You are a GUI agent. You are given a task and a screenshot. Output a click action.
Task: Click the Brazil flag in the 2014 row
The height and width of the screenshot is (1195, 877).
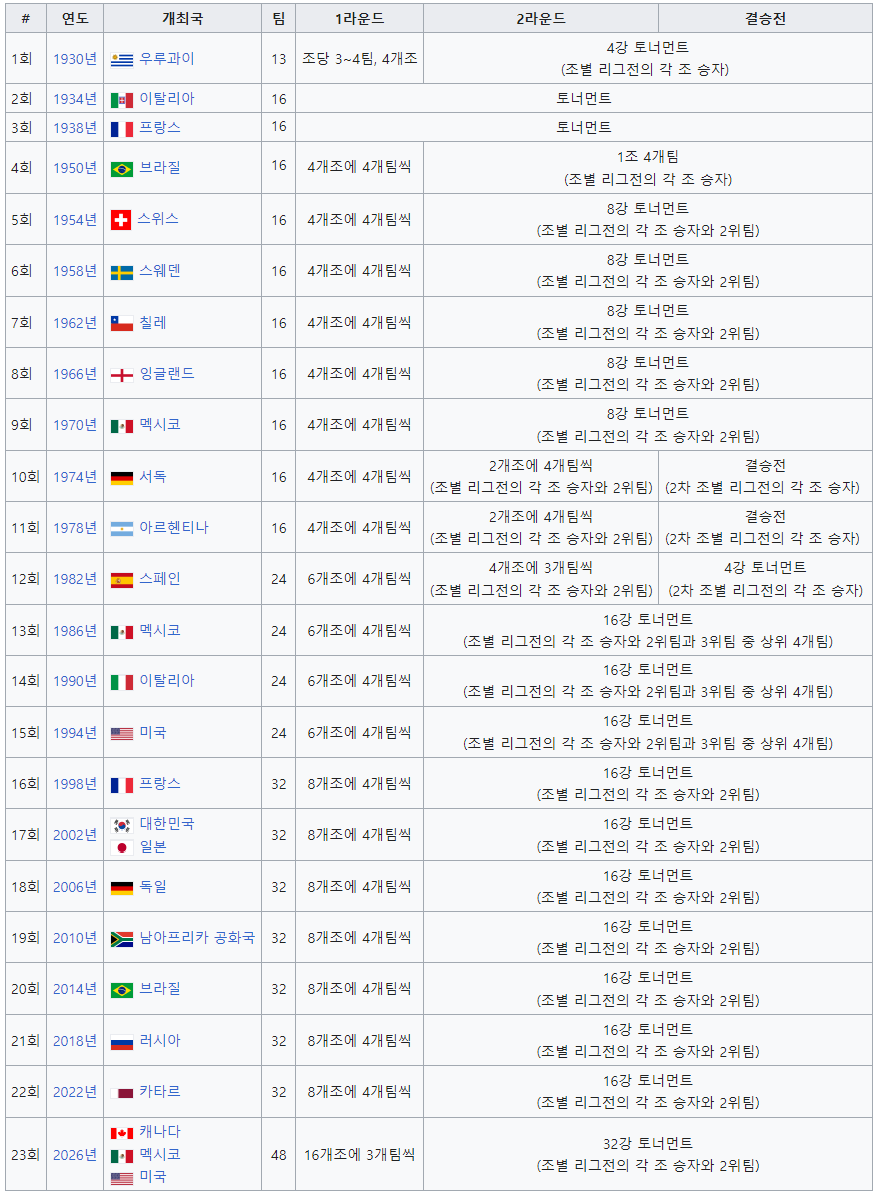(122, 990)
